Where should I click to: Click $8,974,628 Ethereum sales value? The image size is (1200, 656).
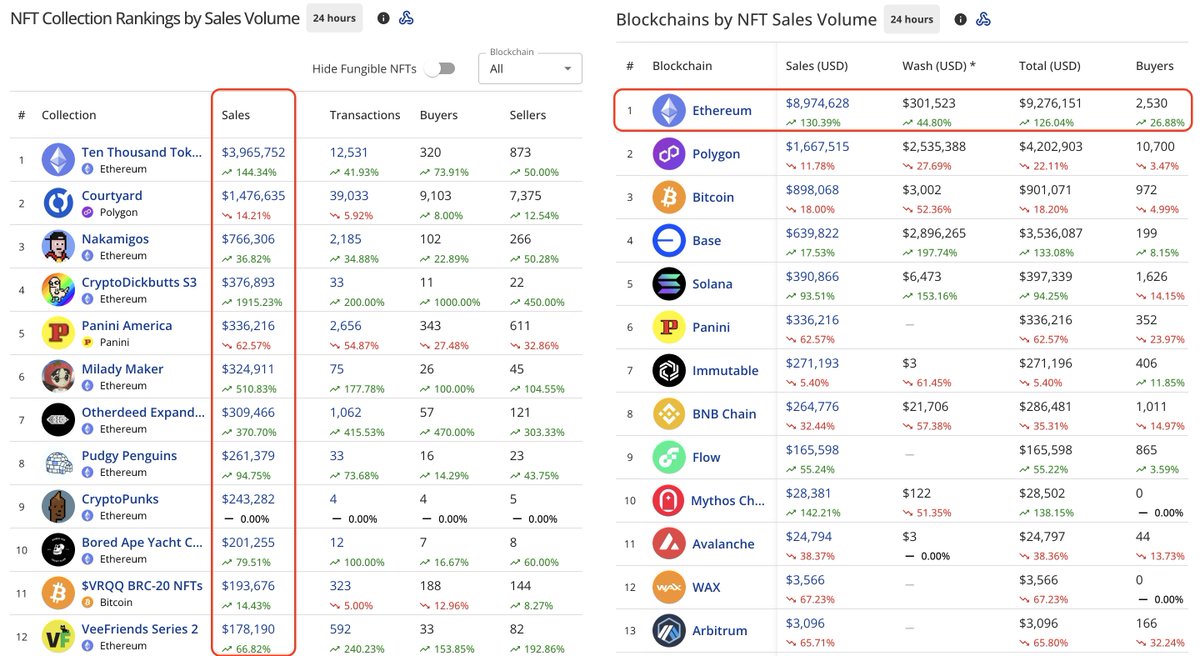(817, 103)
